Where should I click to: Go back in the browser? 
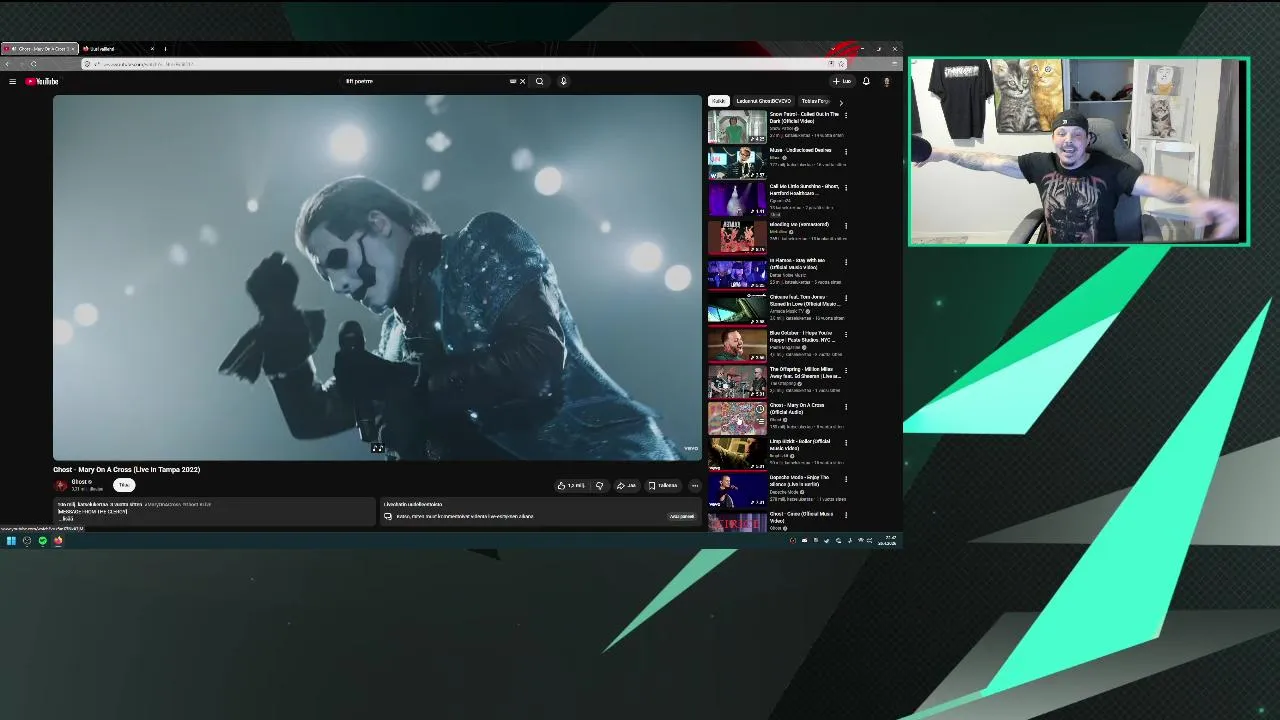click(x=7, y=64)
